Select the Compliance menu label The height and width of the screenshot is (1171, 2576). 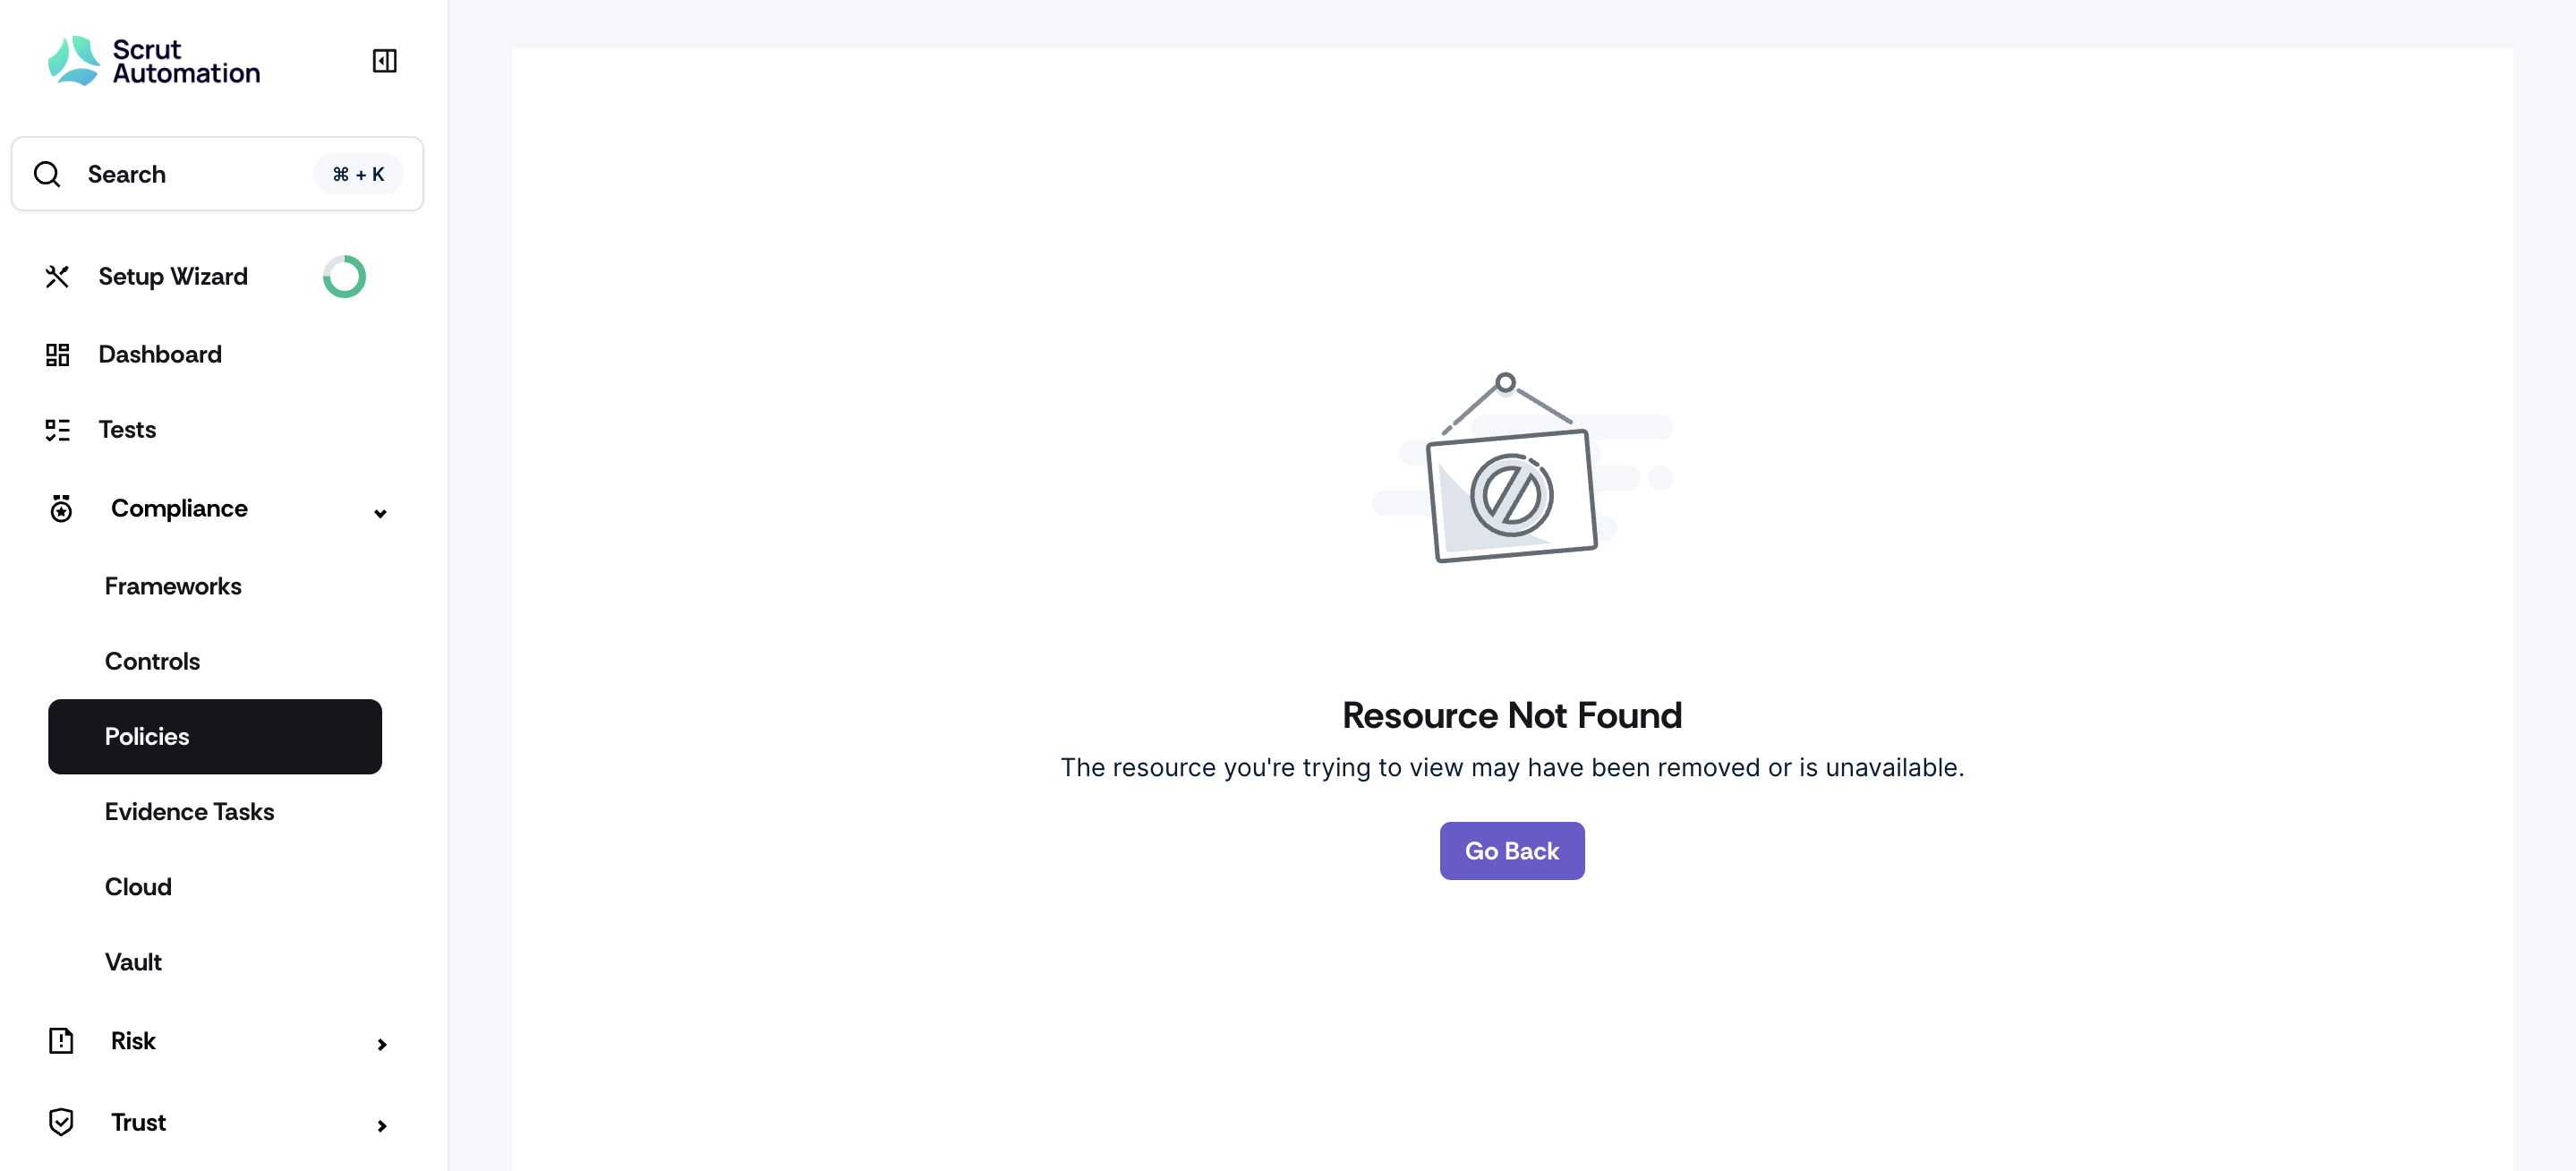tap(179, 508)
